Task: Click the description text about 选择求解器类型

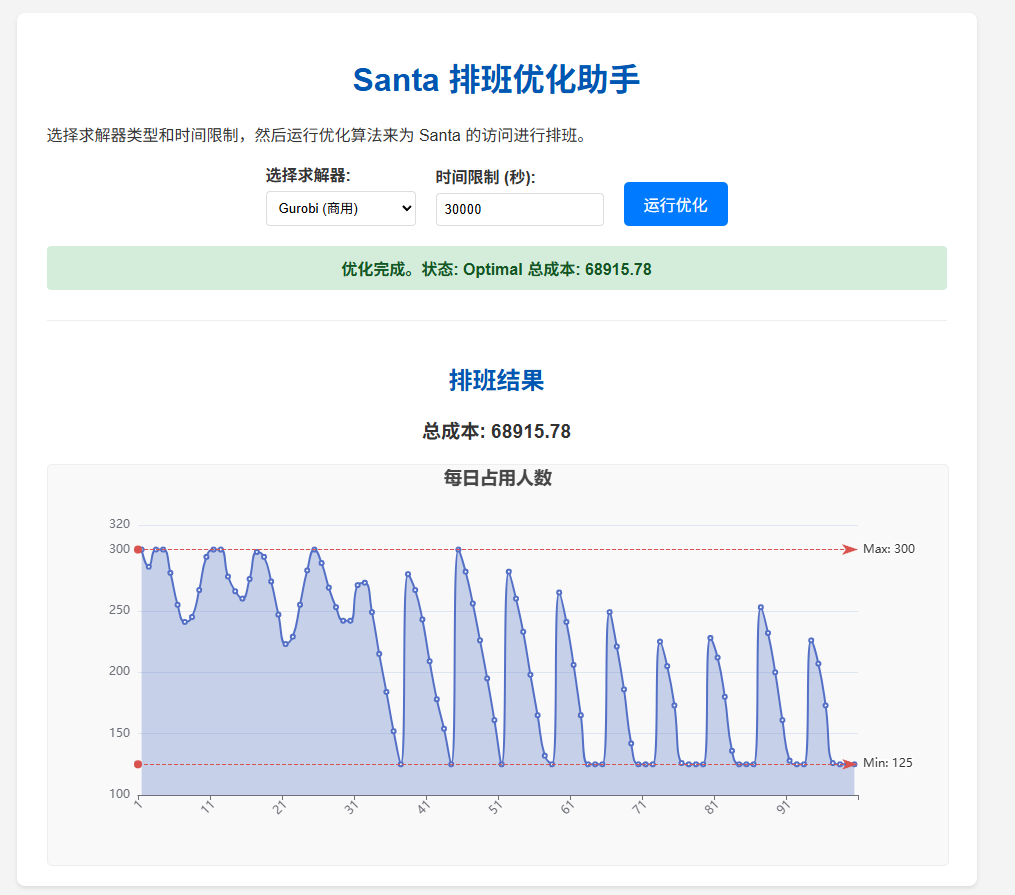Action: [317, 135]
